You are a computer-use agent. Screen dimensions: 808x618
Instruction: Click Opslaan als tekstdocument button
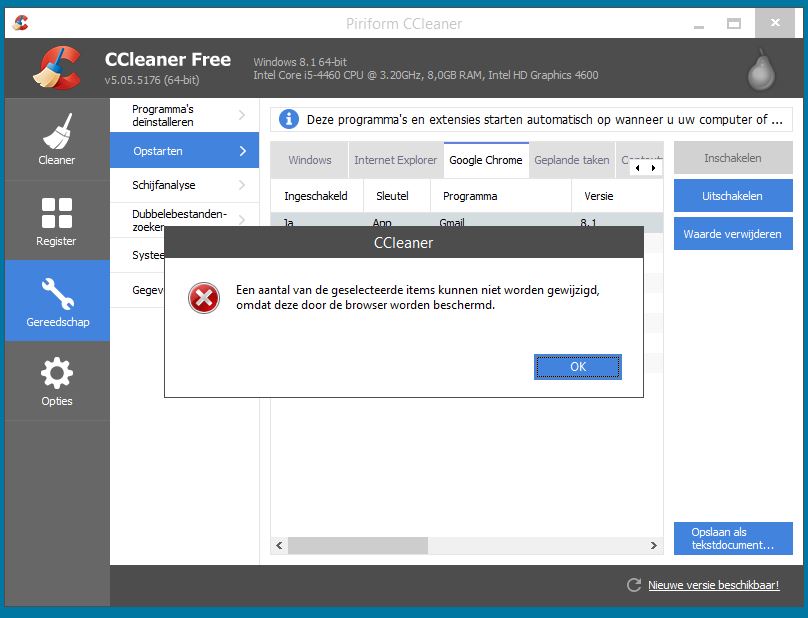733,539
